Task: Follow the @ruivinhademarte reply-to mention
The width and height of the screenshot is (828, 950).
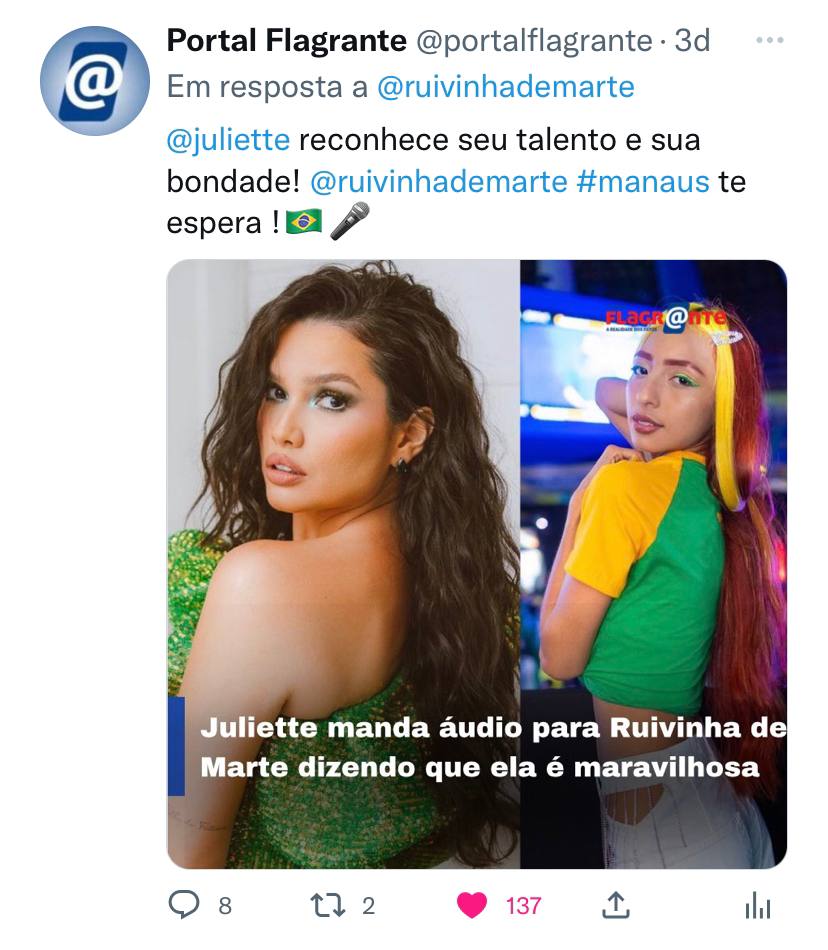Action: pyautogui.click(x=506, y=87)
